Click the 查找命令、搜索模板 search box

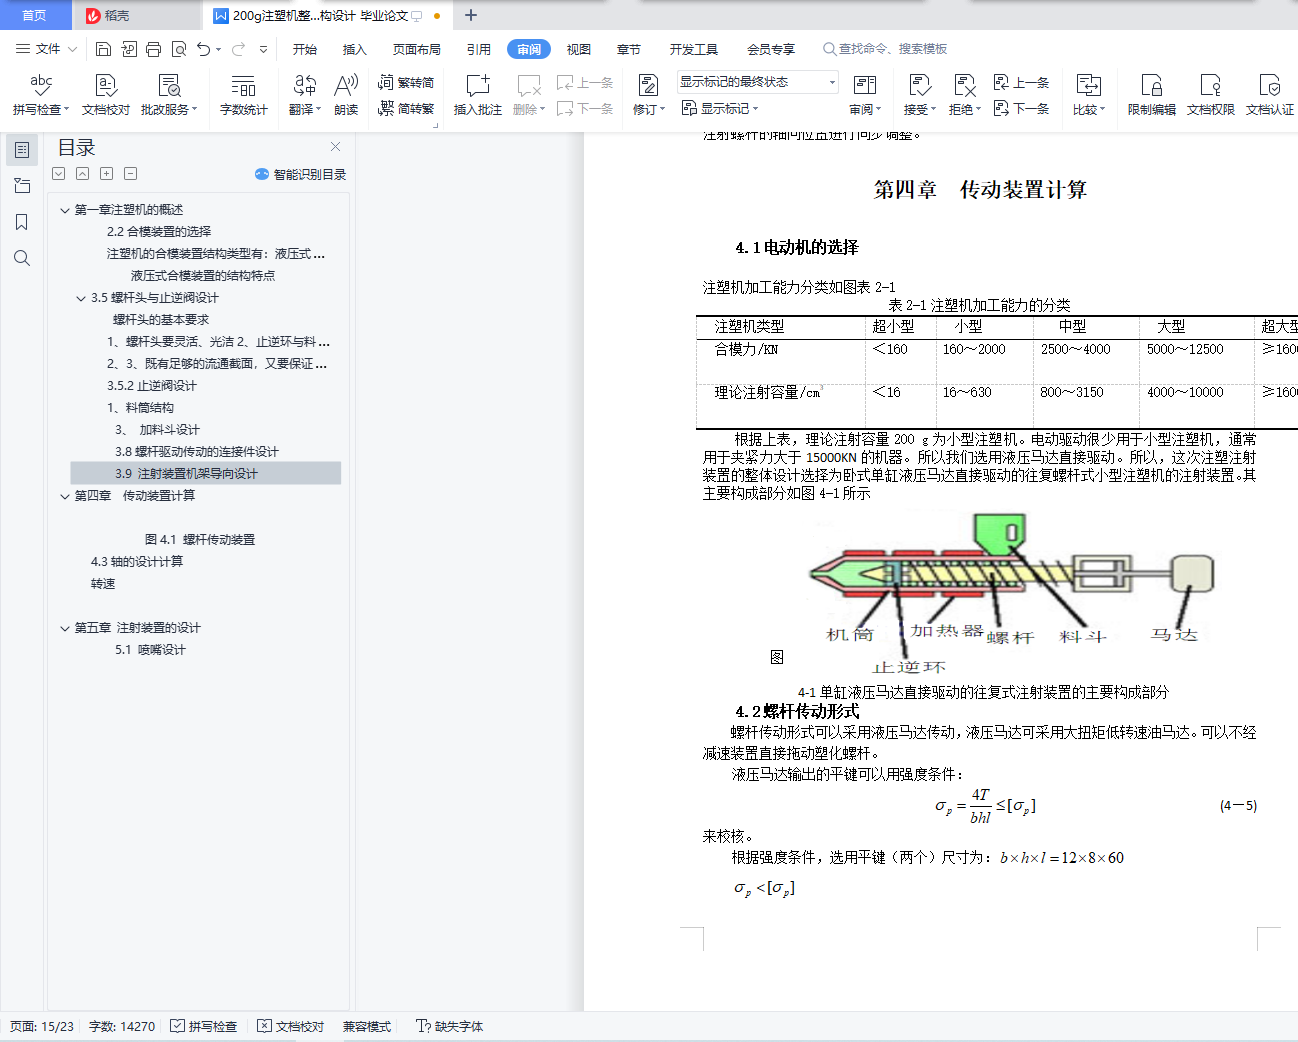pyautogui.click(x=885, y=49)
